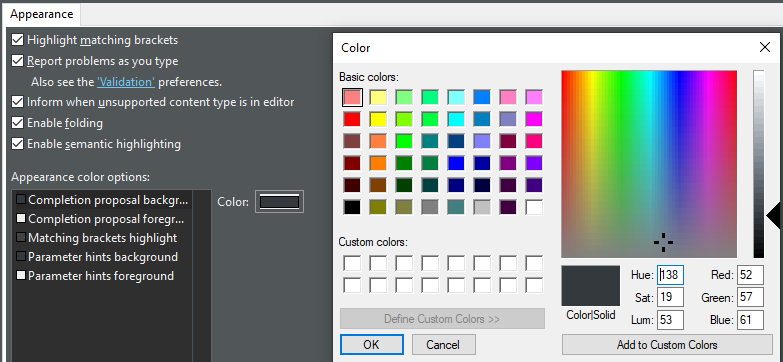Screen dimensions: 783x362
Task: Select Parameter hints foreground option
Action: (102, 276)
